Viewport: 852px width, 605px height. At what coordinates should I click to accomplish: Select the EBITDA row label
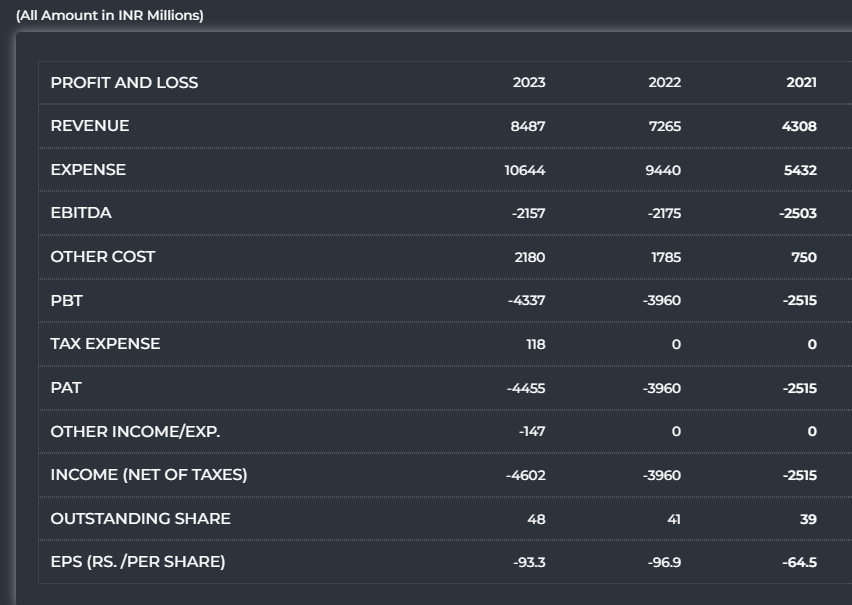click(81, 213)
